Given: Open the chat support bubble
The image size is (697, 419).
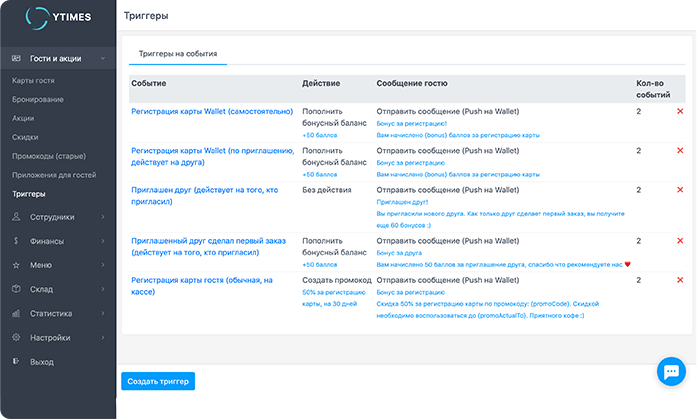Looking at the screenshot, I should (x=669, y=372).
